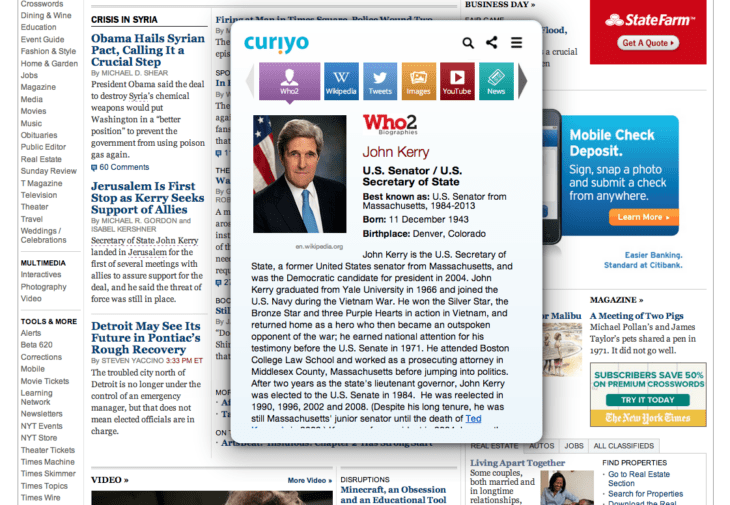730x505 pixels.
Task: Select ALL CLASSIFIEDS tab
Action: [624, 446]
